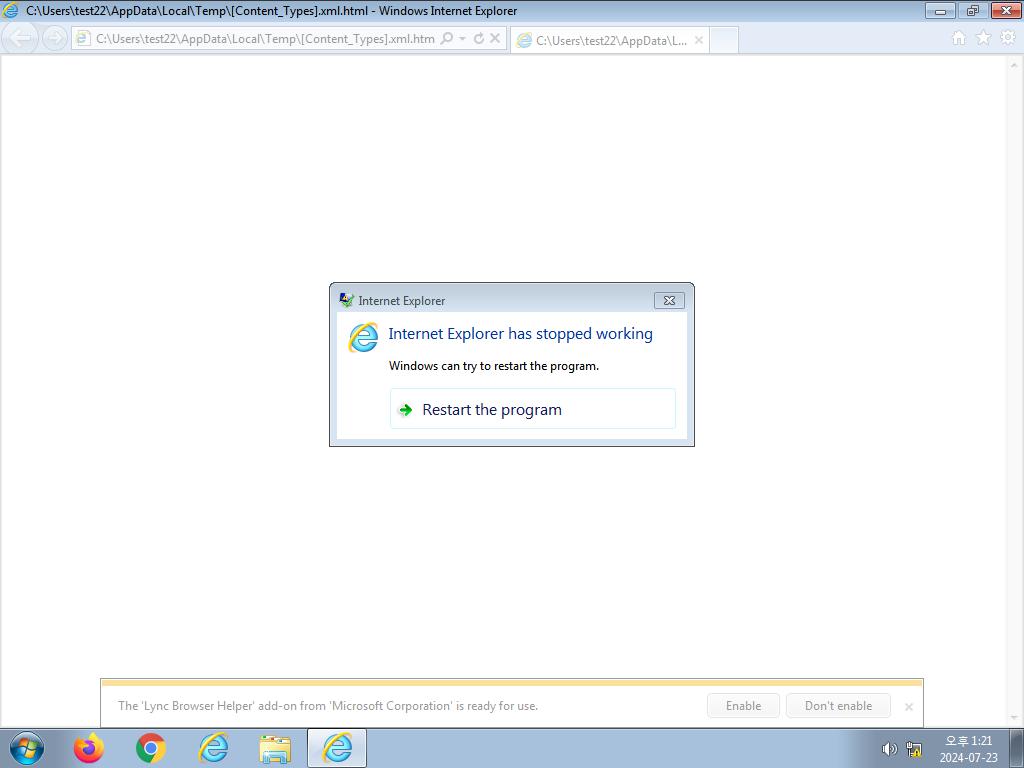Image resolution: width=1024 pixels, height=768 pixels.
Task: Click the page icon in address bar
Action: point(83,39)
